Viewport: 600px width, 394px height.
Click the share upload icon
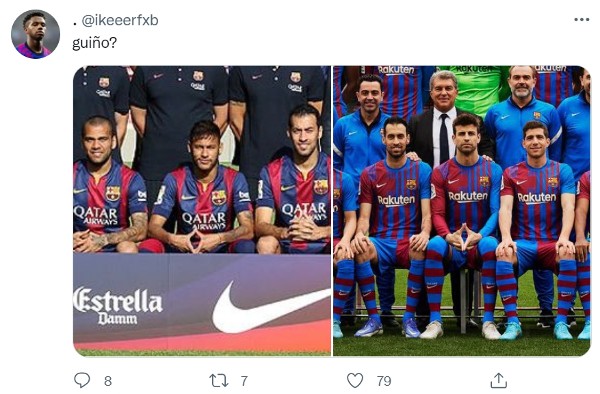point(499,381)
